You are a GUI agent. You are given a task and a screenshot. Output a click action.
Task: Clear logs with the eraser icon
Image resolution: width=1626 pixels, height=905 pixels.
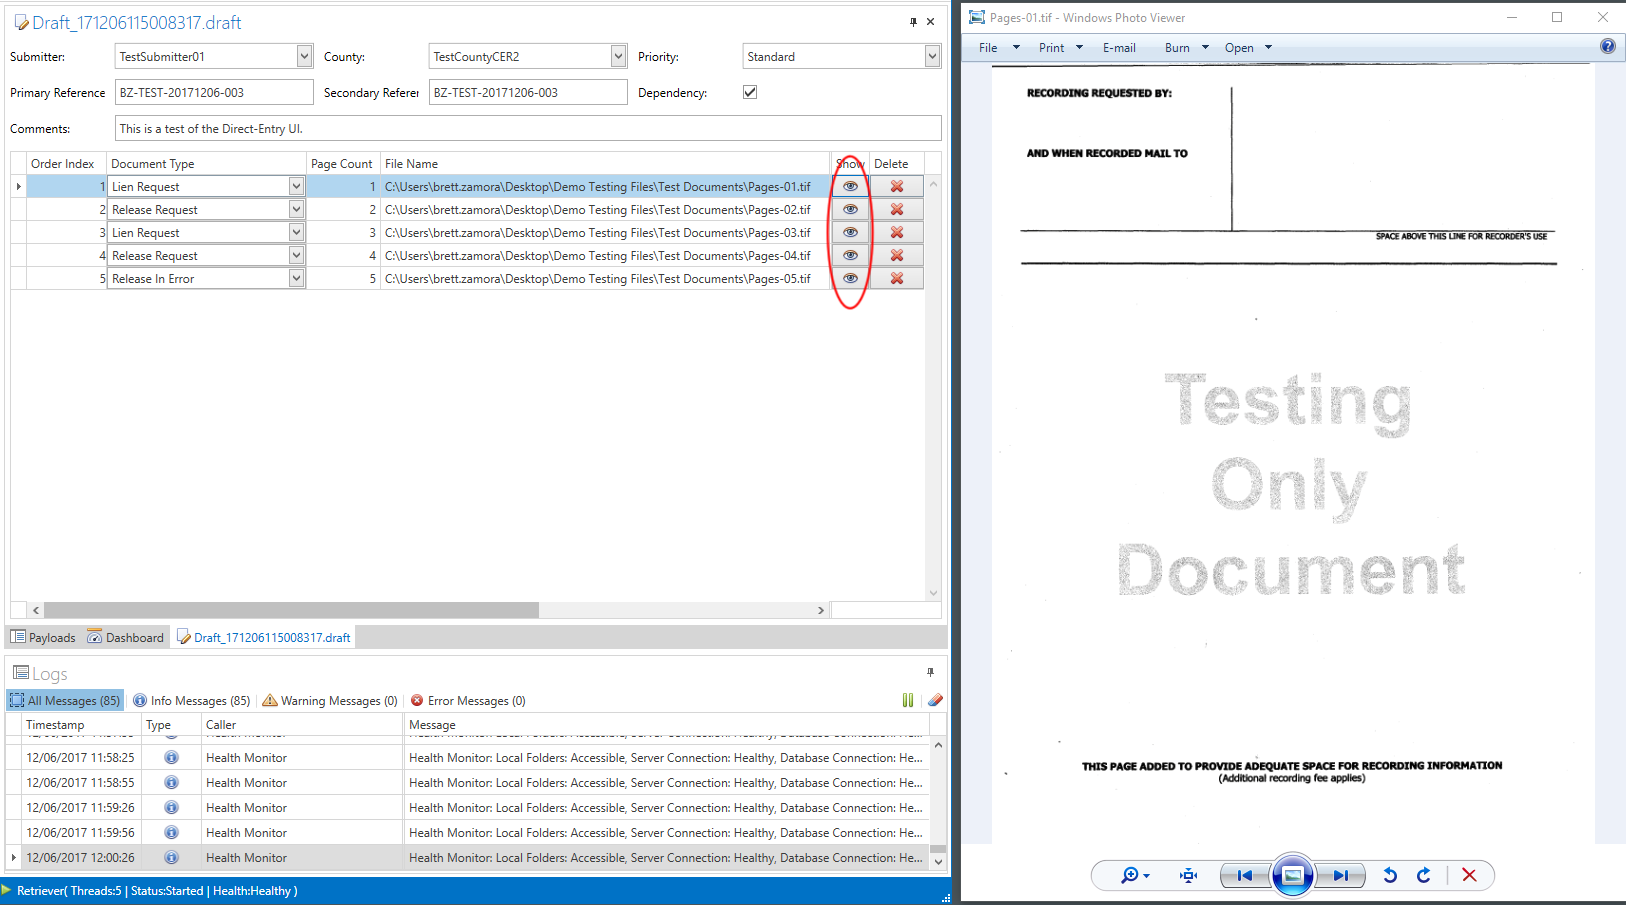point(935,701)
